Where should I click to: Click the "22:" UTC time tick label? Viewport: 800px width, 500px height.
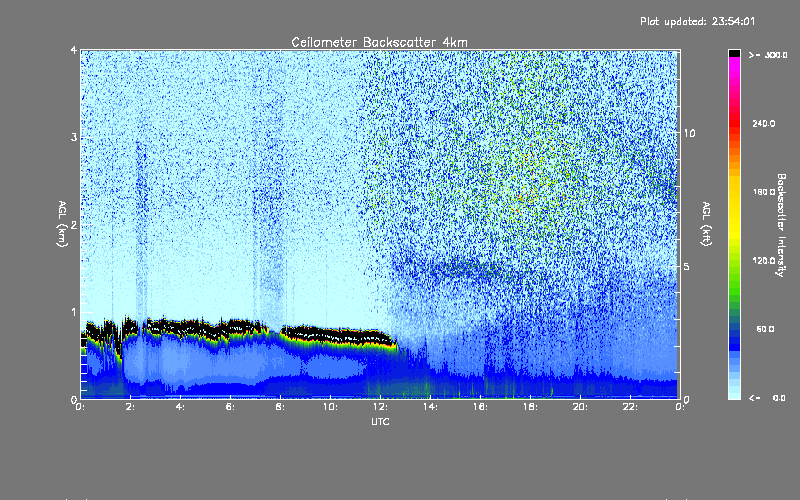click(x=631, y=407)
